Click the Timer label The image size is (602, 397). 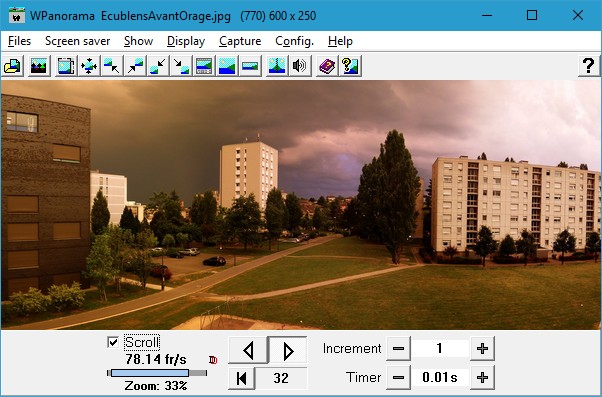[x=364, y=377]
